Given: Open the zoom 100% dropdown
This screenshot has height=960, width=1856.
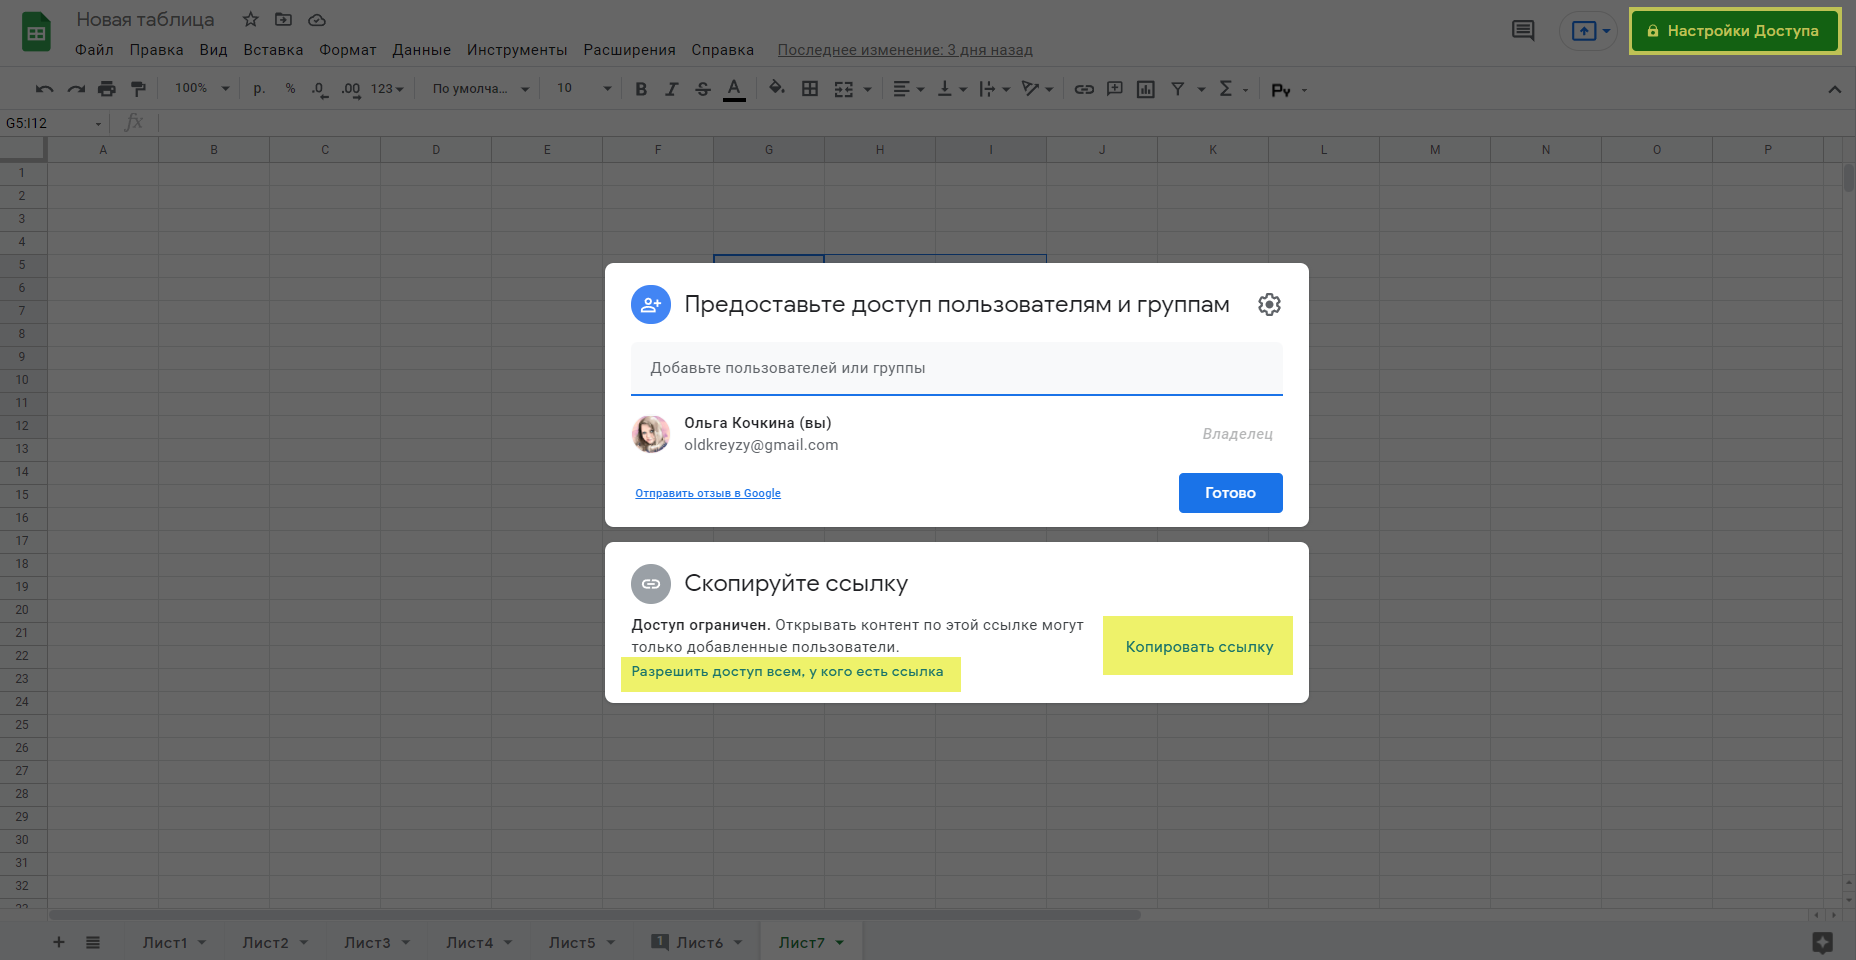Looking at the screenshot, I should 202,89.
